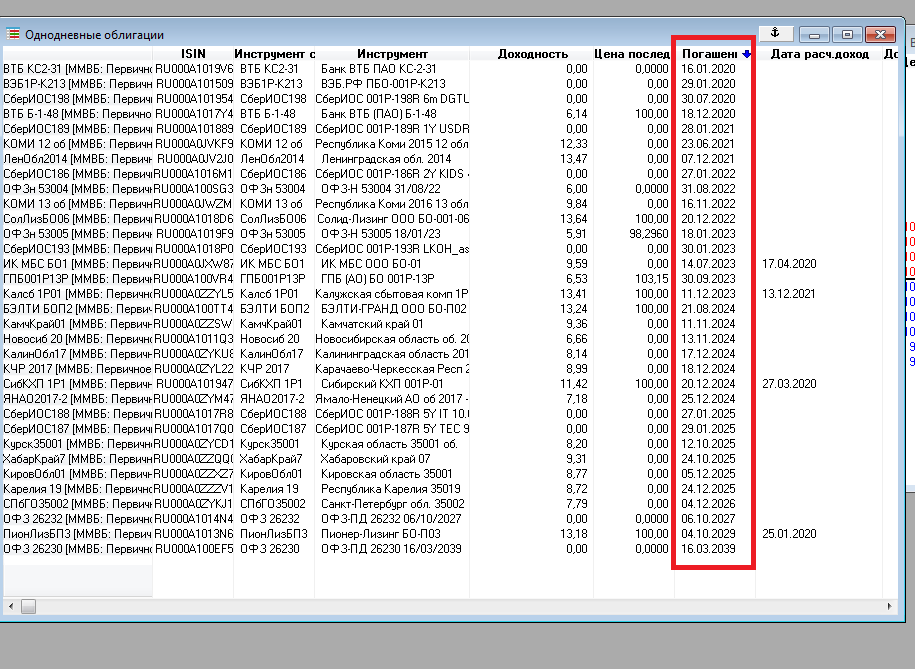This screenshot has width=915, height=669.
Task: Click the Дата расч.доход column header
Action: tap(819, 54)
